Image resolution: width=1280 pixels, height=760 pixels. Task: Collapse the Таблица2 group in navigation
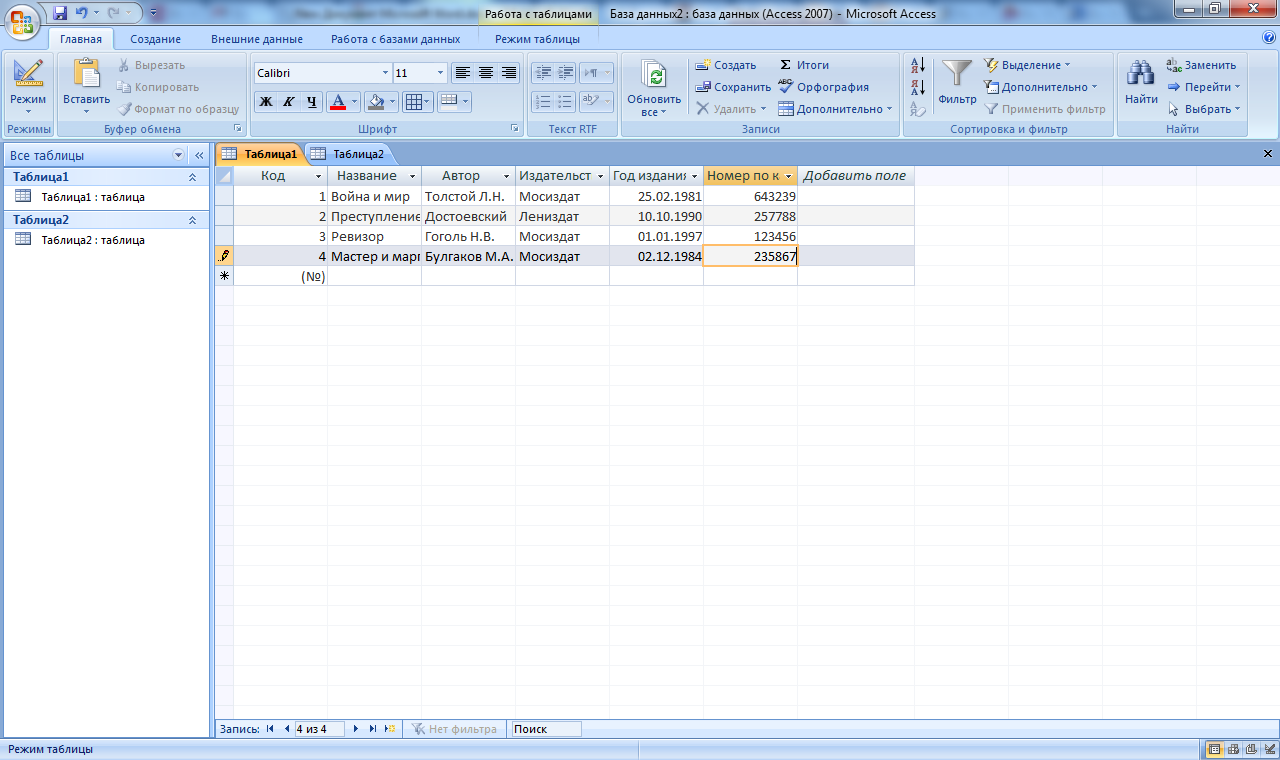(193, 220)
